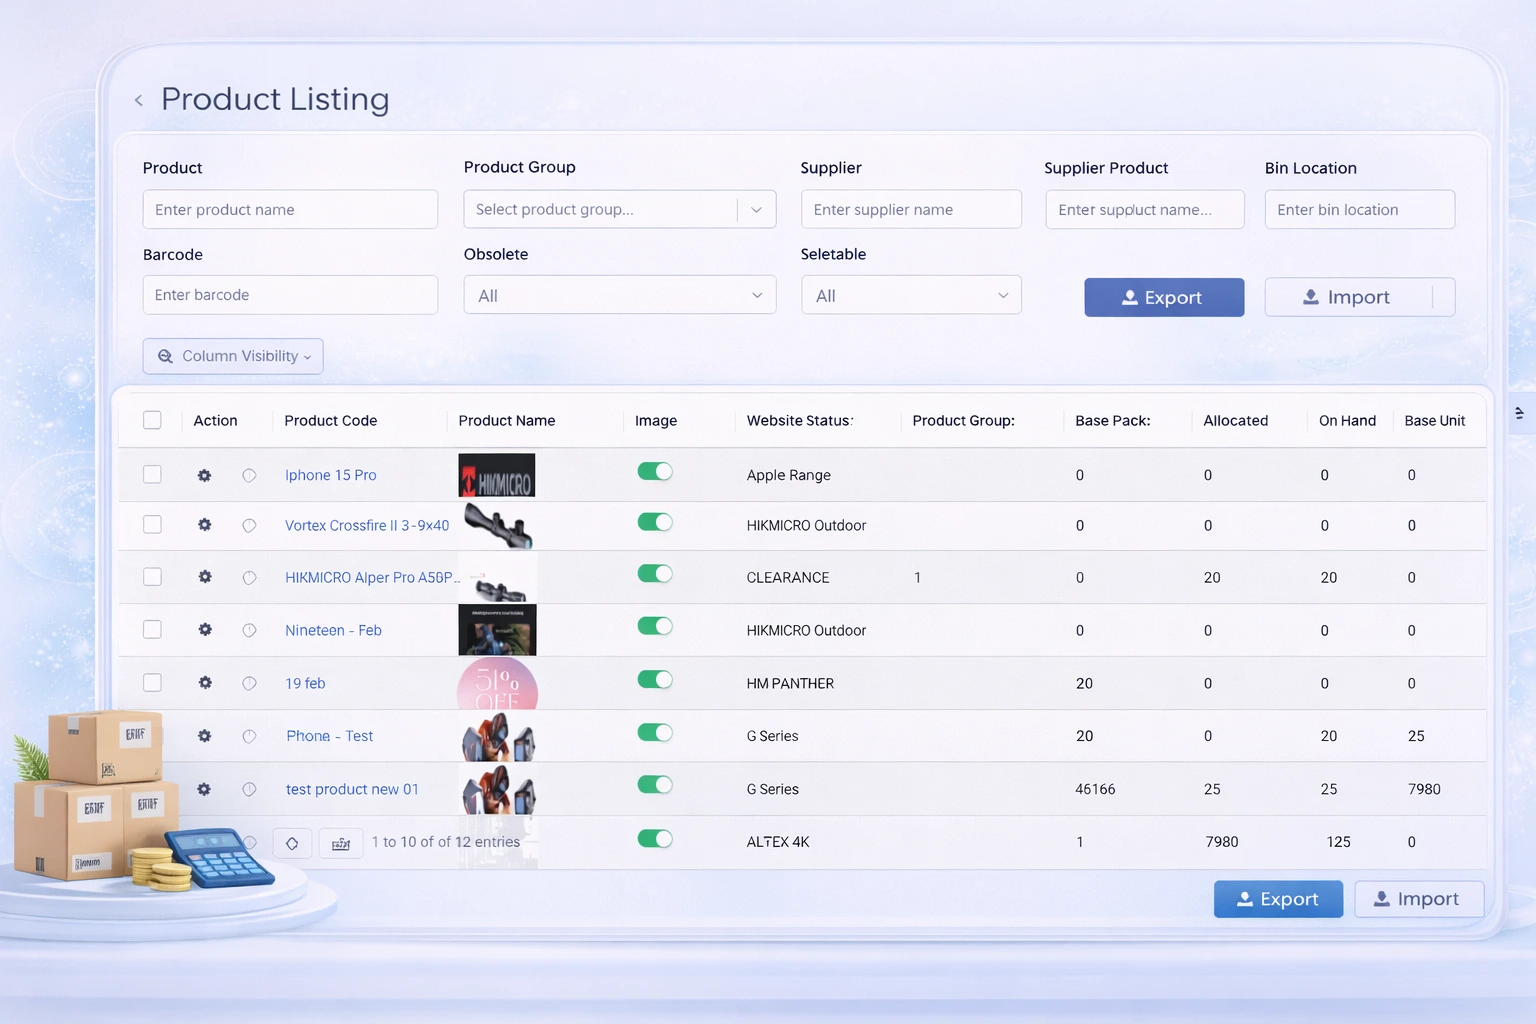
Task: Click the Enter barcode input field
Action: click(x=290, y=295)
